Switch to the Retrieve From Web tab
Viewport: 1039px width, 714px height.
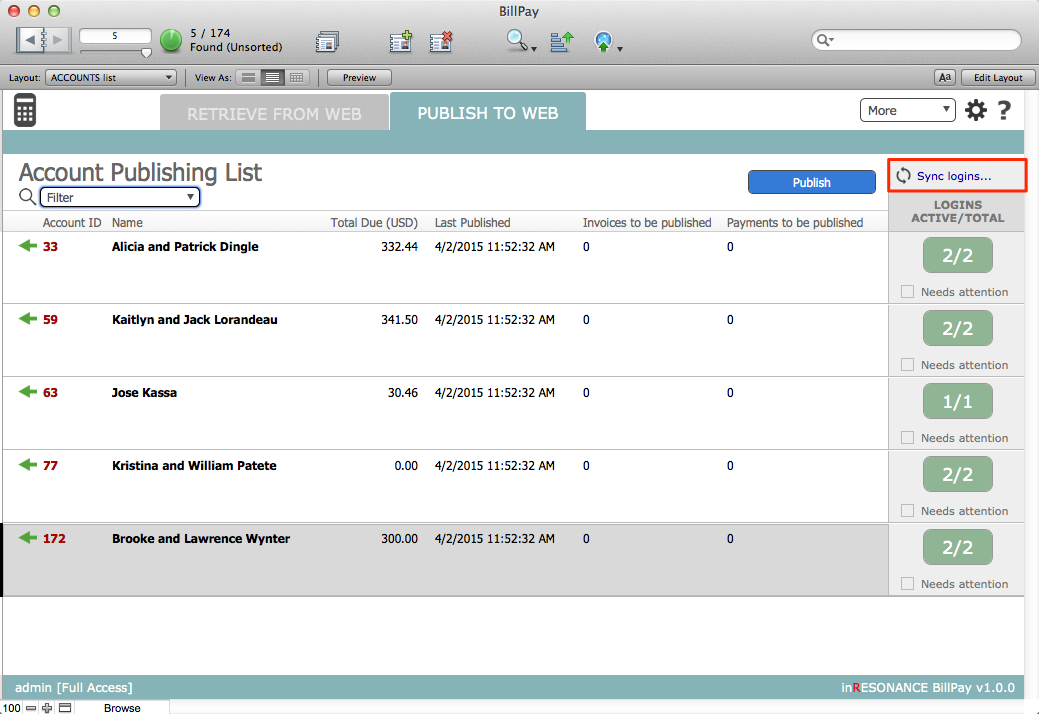[x=274, y=114]
